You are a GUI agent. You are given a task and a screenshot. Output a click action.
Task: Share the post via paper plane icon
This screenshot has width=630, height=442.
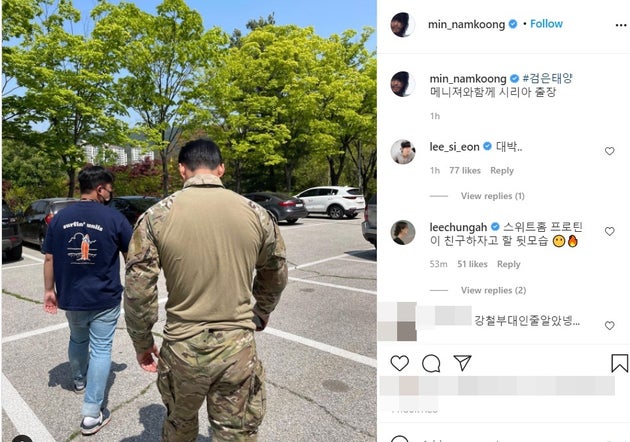pos(462,362)
